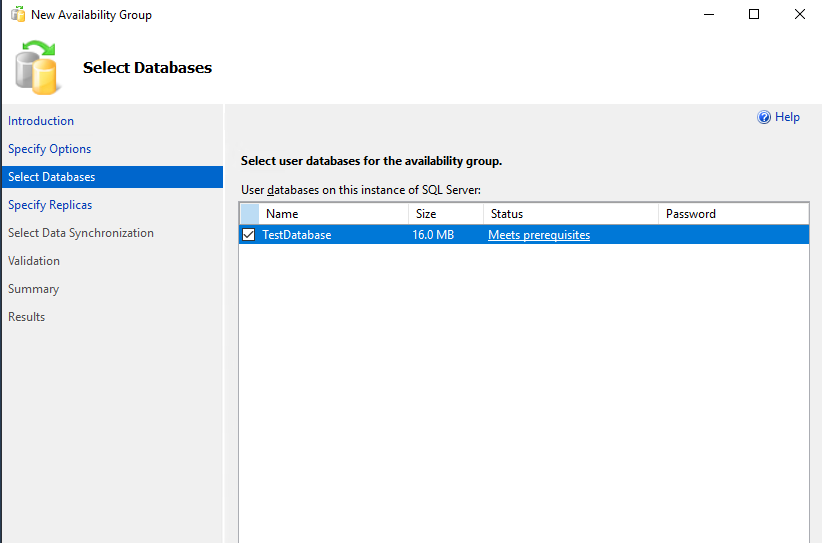Open the Introduction wizard page
Screen dimensions: 822x543
coord(41,121)
